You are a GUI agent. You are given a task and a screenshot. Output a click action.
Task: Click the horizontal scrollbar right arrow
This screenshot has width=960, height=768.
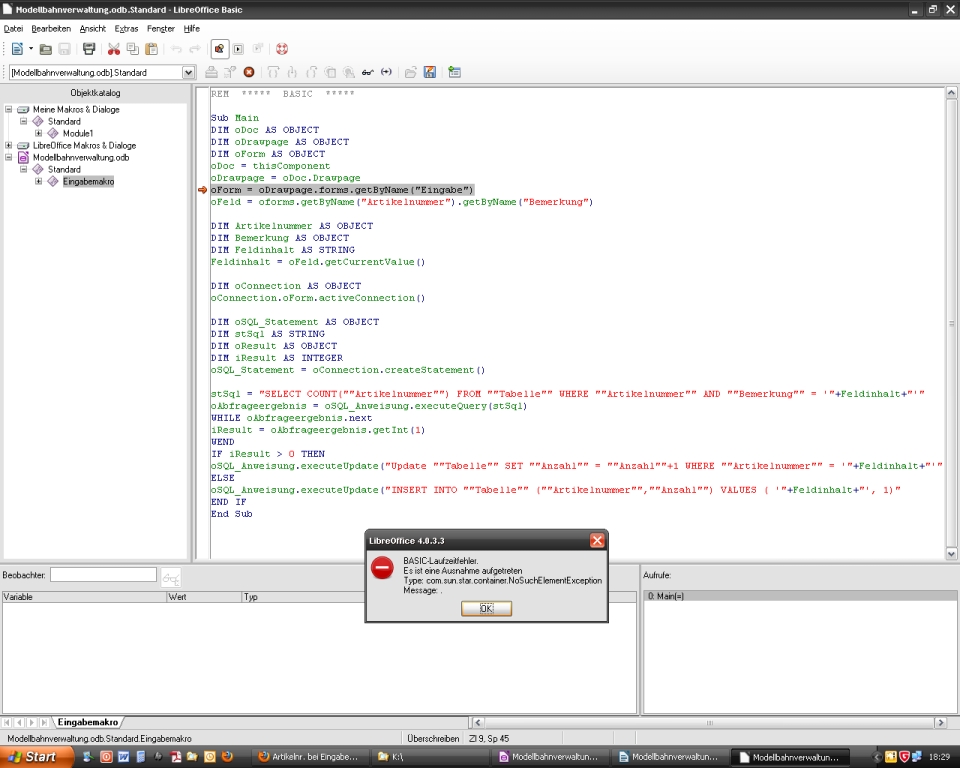(941, 723)
